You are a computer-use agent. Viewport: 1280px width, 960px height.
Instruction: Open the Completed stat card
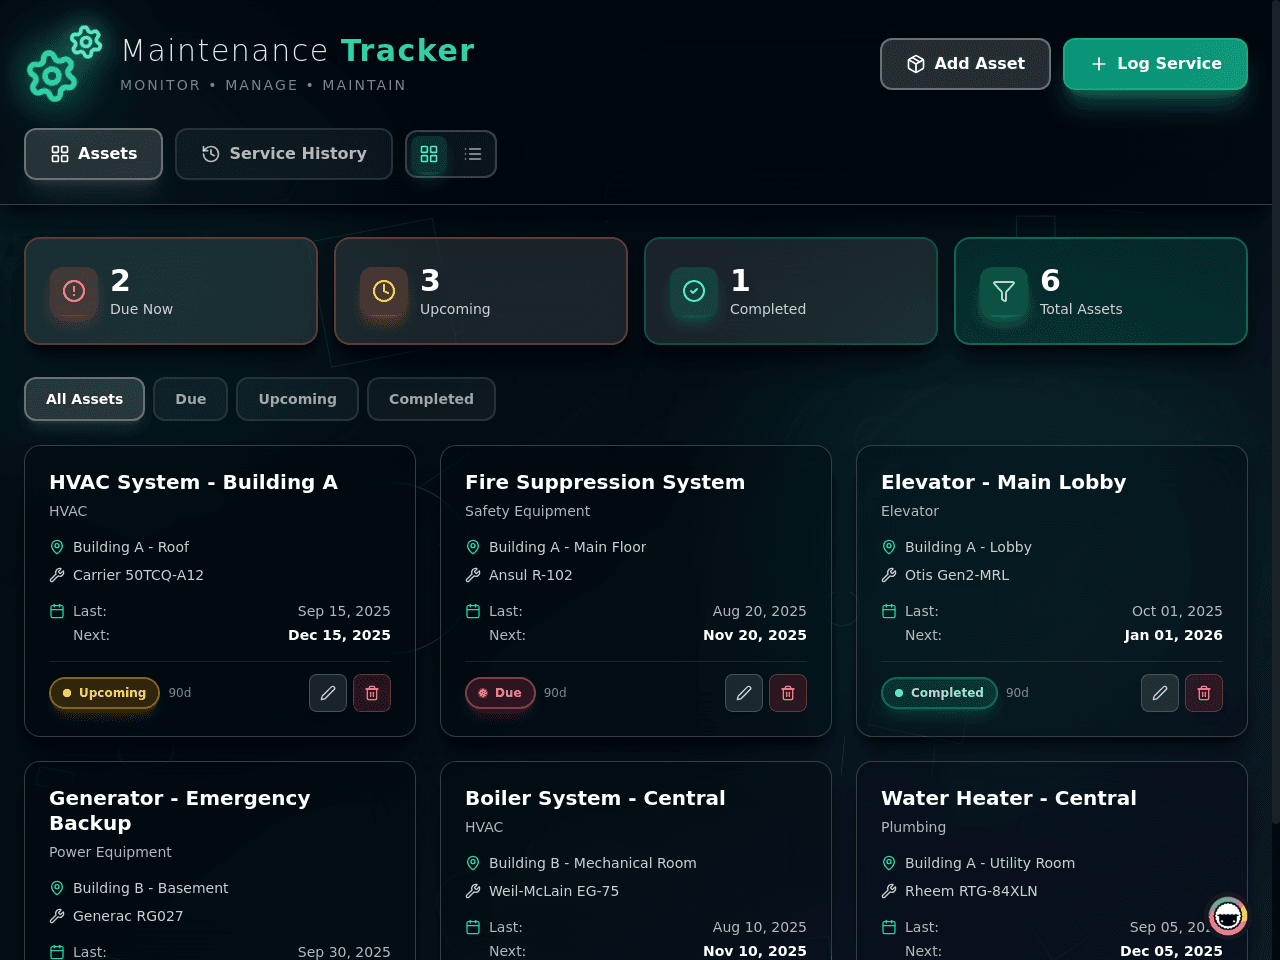tap(791, 291)
